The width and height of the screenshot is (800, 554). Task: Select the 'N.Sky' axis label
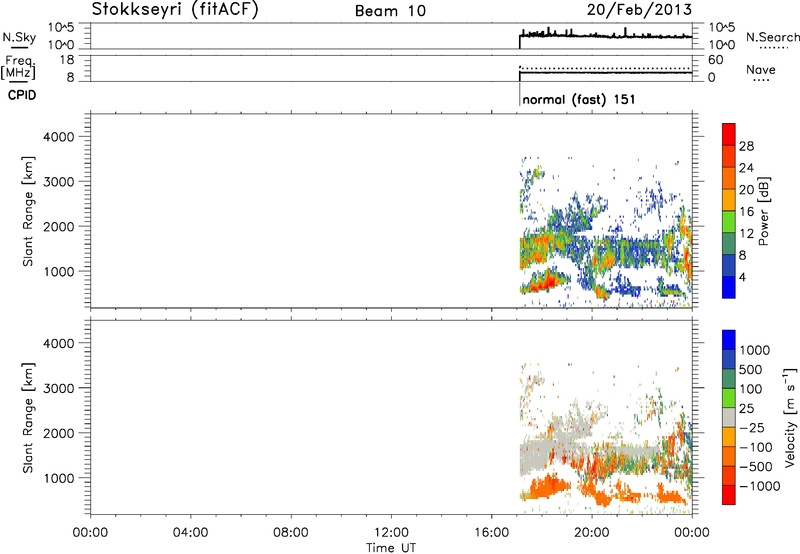click(19, 37)
